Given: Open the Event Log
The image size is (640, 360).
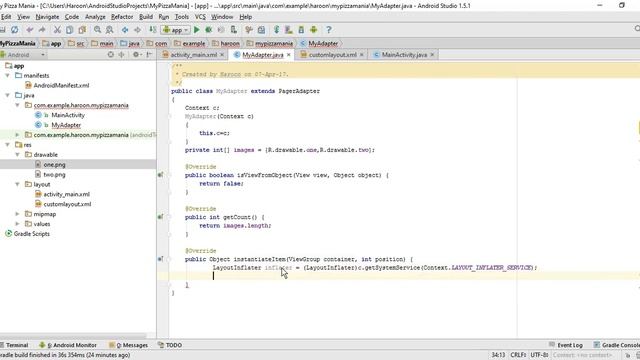Looking at the screenshot, I should (566, 345).
